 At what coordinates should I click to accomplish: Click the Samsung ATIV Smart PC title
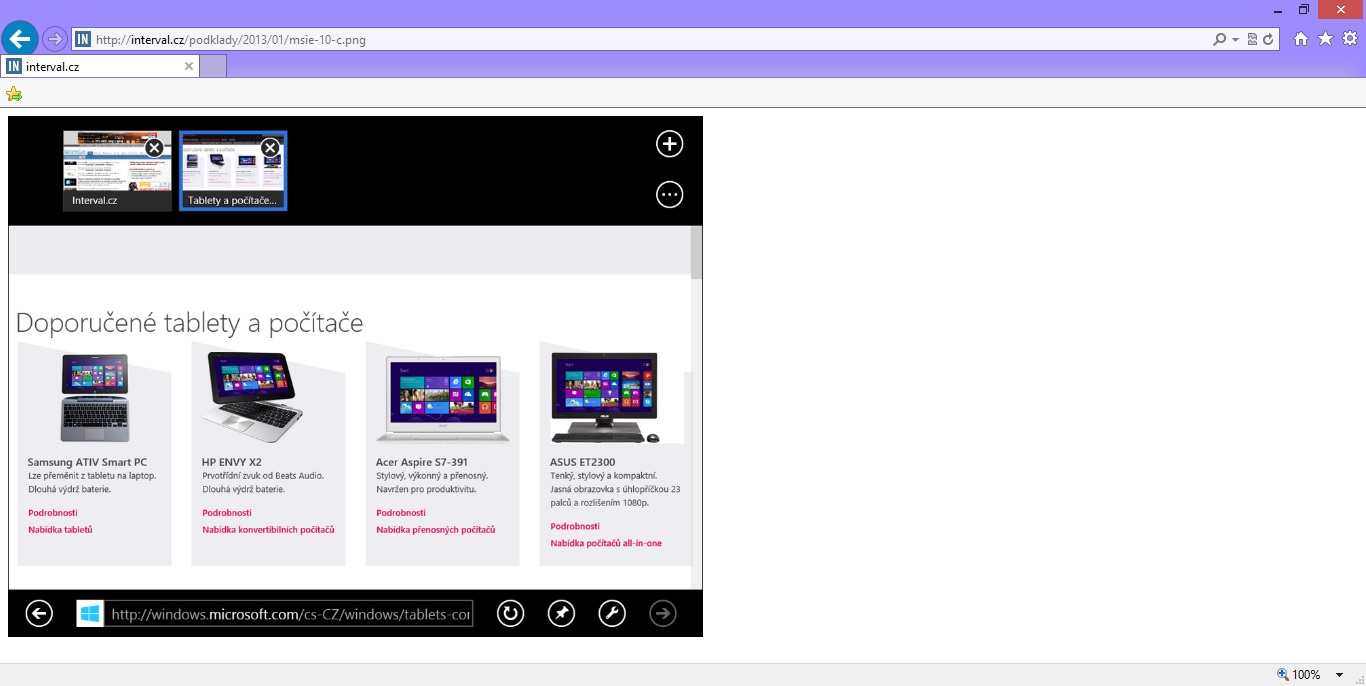tap(87, 462)
